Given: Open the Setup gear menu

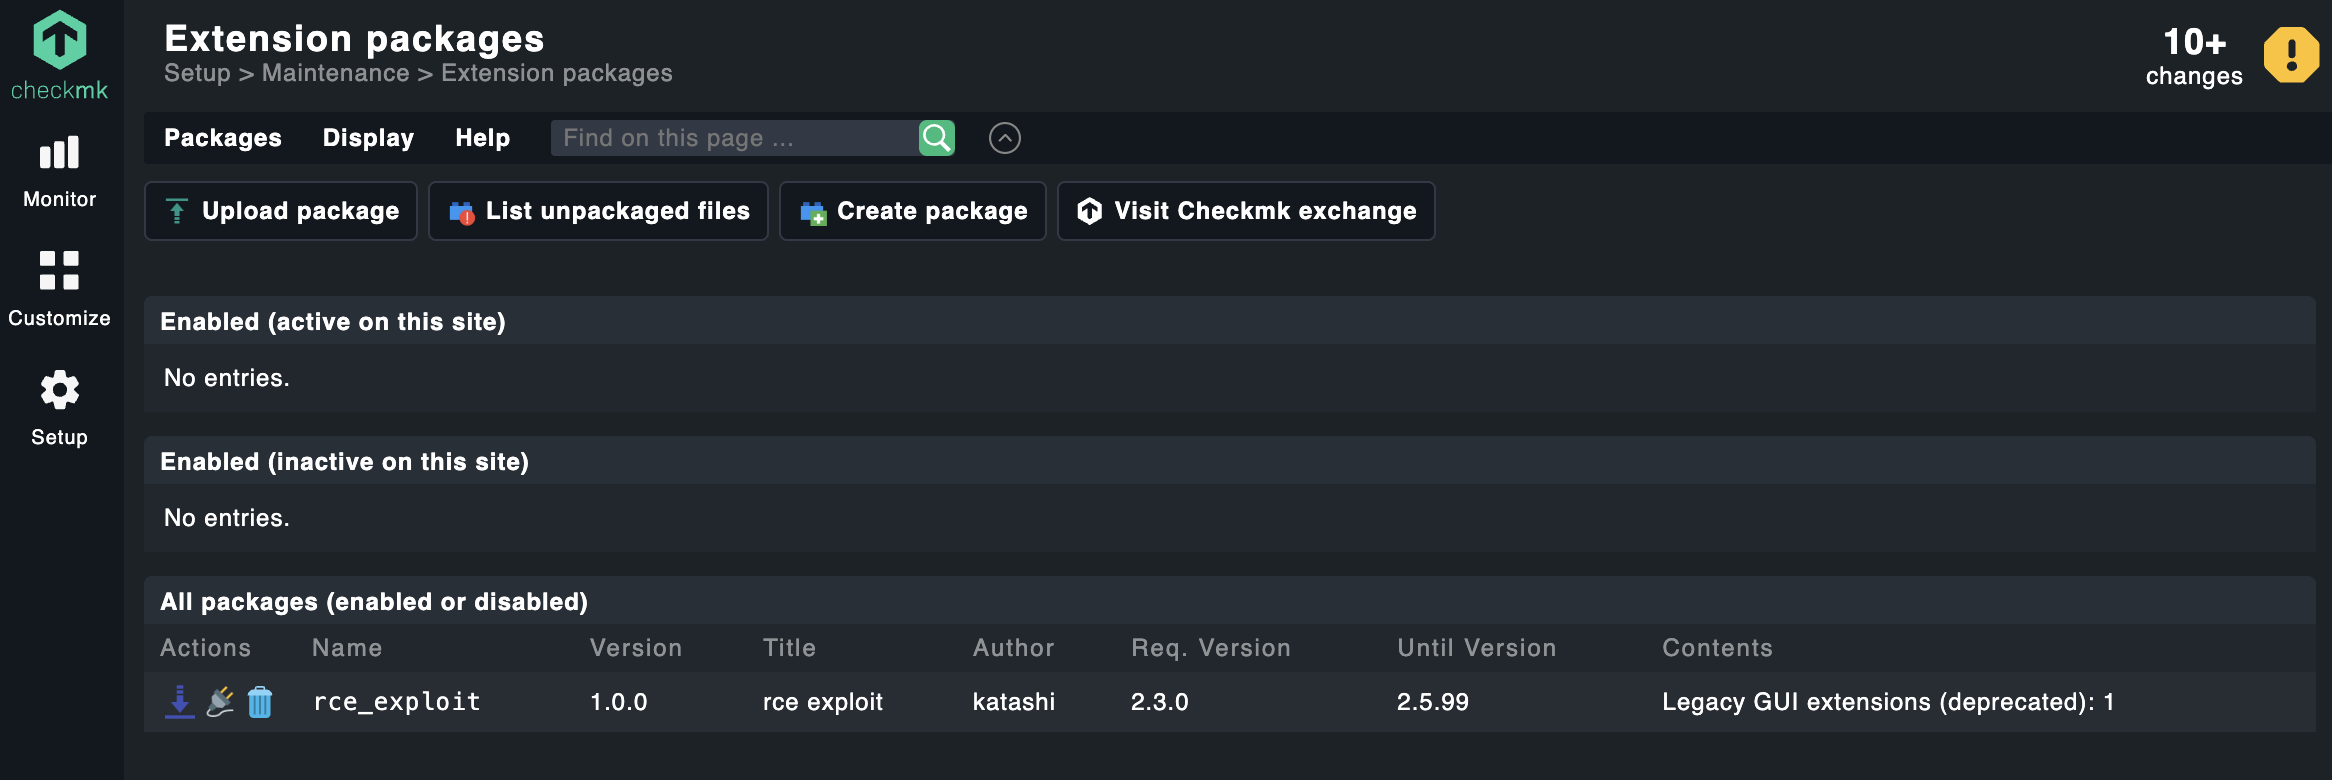Looking at the screenshot, I should [60, 408].
